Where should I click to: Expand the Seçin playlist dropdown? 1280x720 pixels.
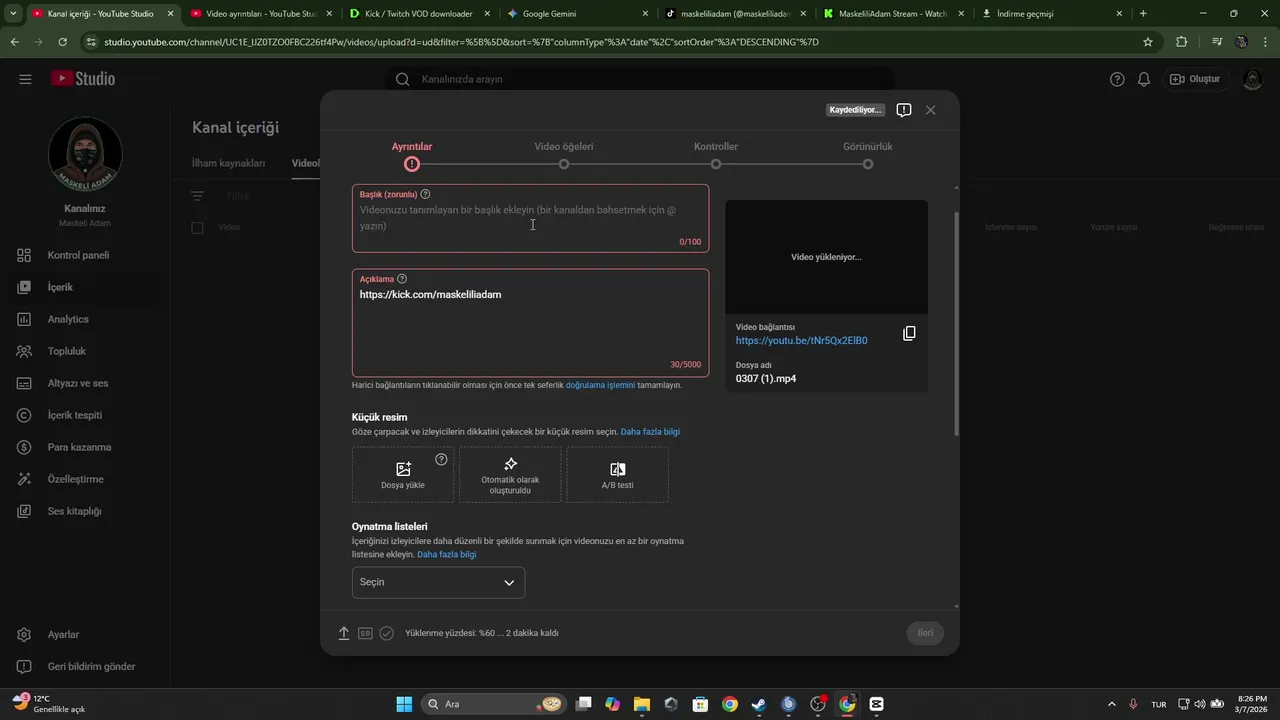438,582
